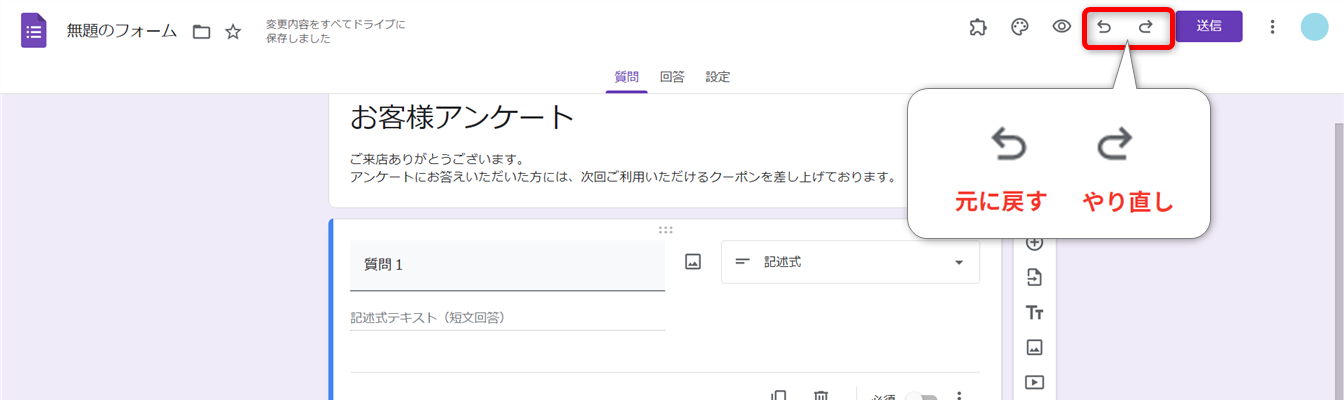Insert an image next to the 質問 1 field
The height and width of the screenshot is (400, 1344).
[693, 262]
